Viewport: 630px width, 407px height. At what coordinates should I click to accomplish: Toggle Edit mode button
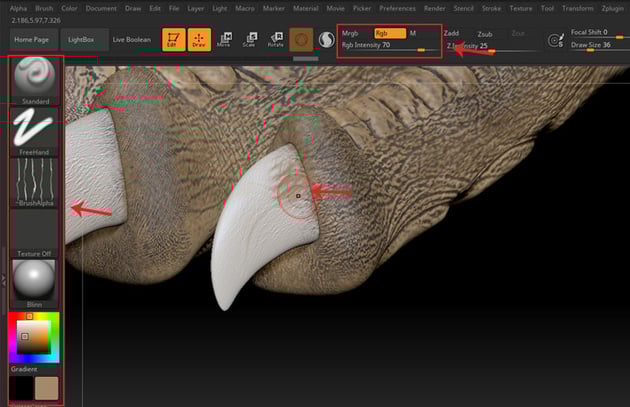(174, 39)
